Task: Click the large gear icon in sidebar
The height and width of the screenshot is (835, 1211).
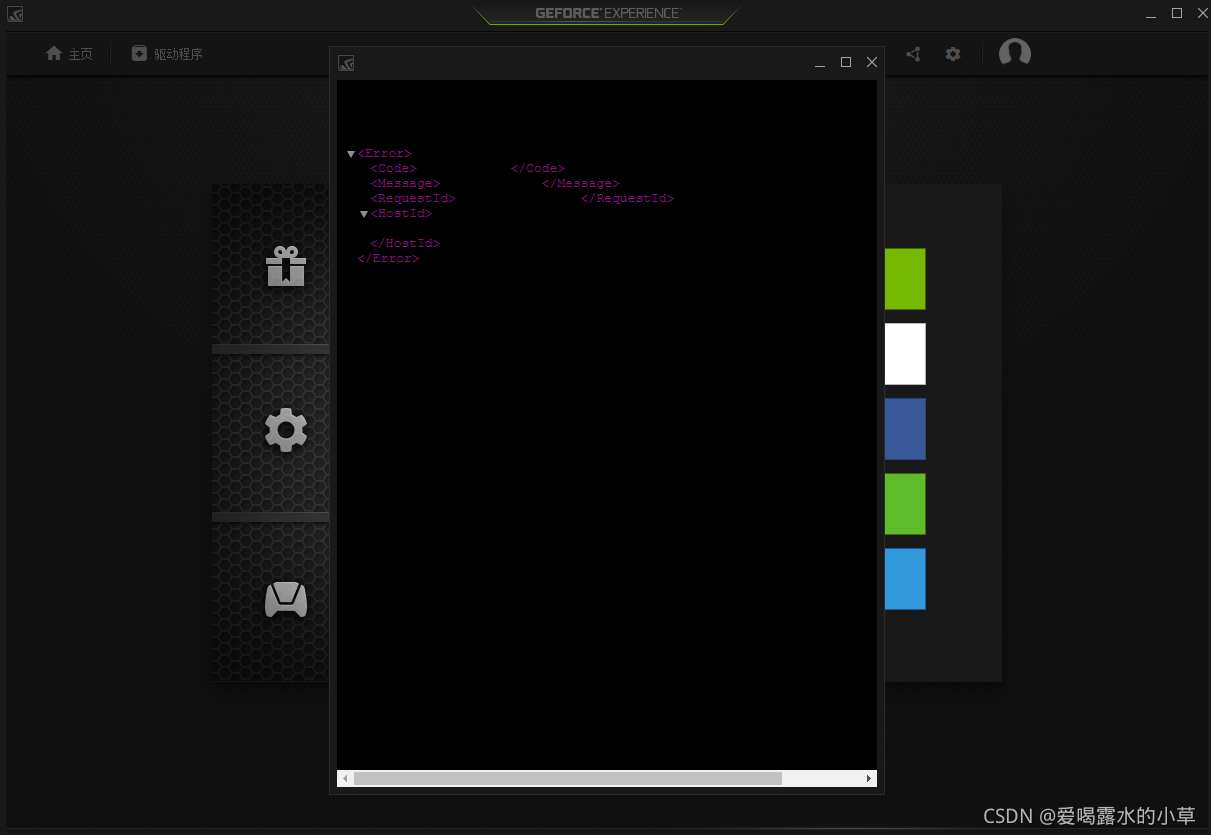Action: (x=286, y=430)
